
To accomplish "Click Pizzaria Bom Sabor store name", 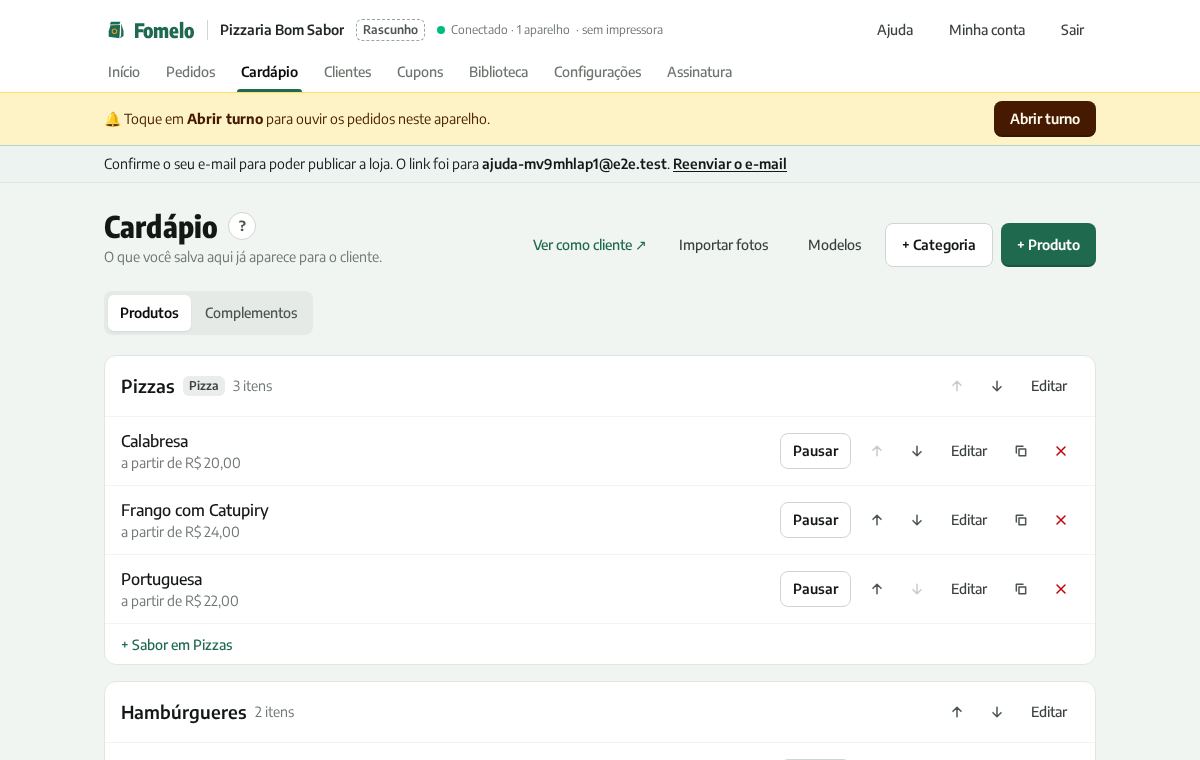I will pyautogui.click(x=282, y=30).
